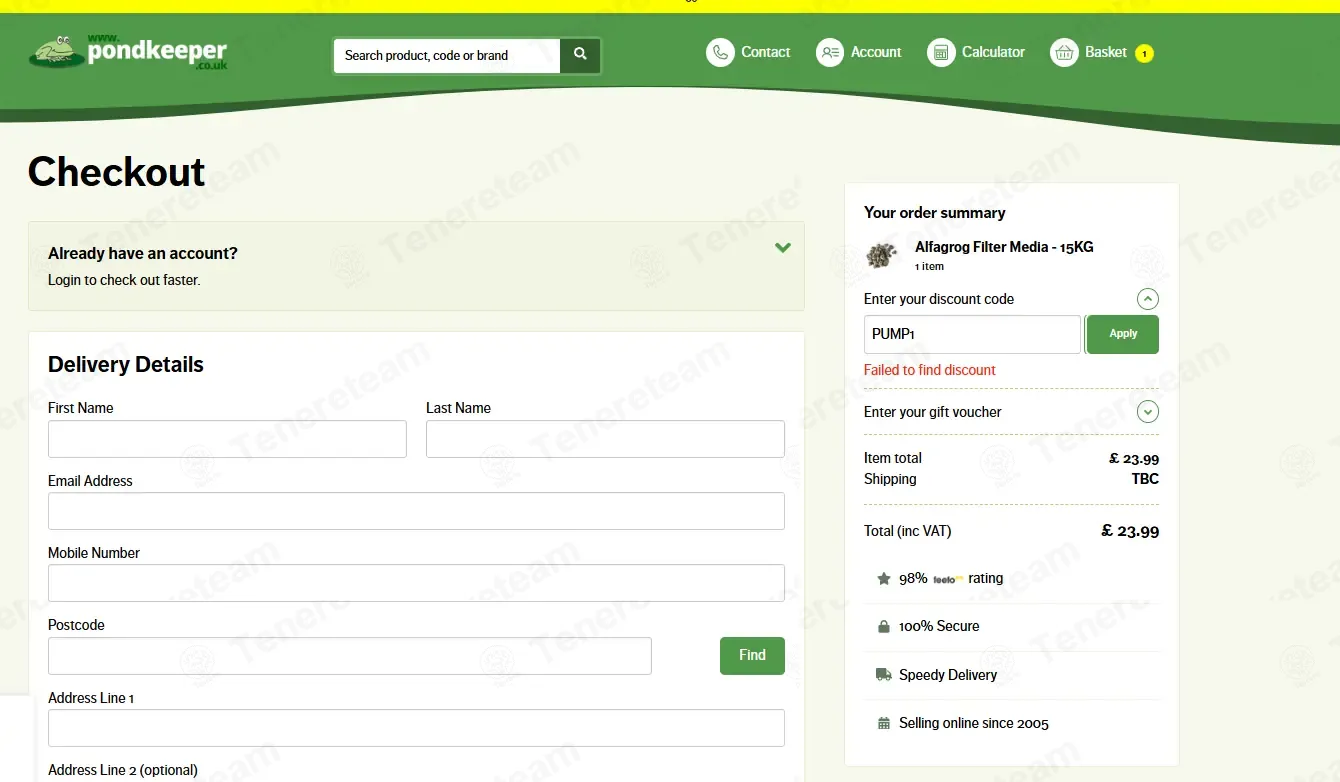1340x782 pixels.
Task: Click the Account person icon
Action: pyautogui.click(x=830, y=53)
